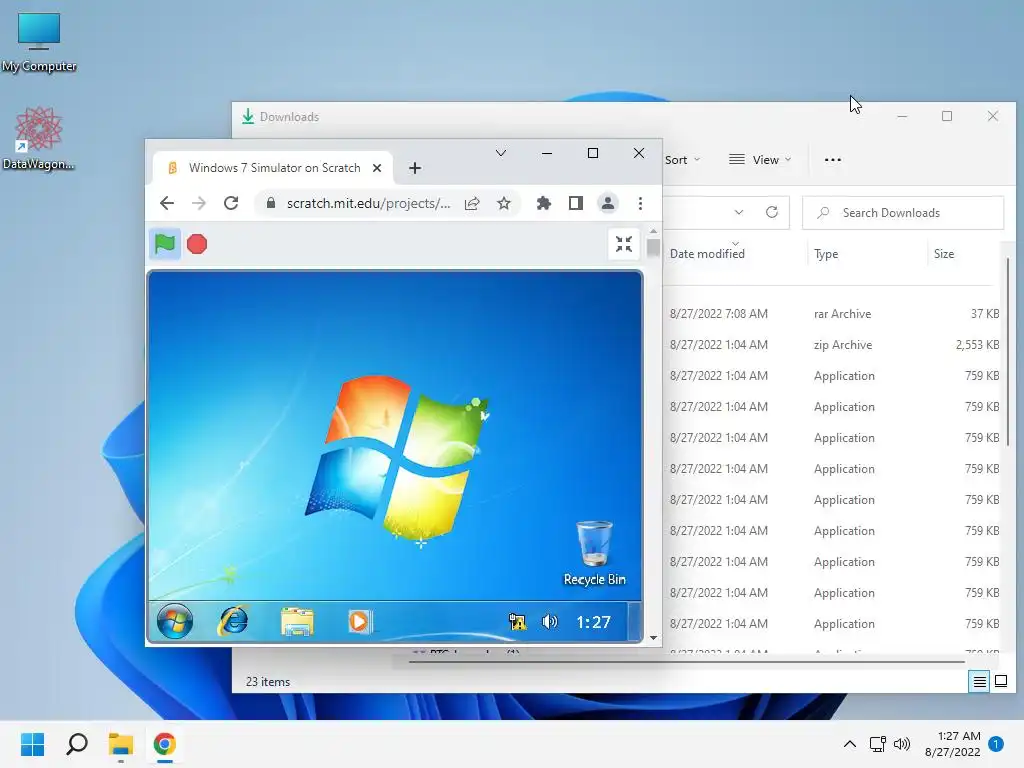Open See more options in Downloads toolbar
Viewport: 1024px width, 768px height.
click(x=833, y=160)
